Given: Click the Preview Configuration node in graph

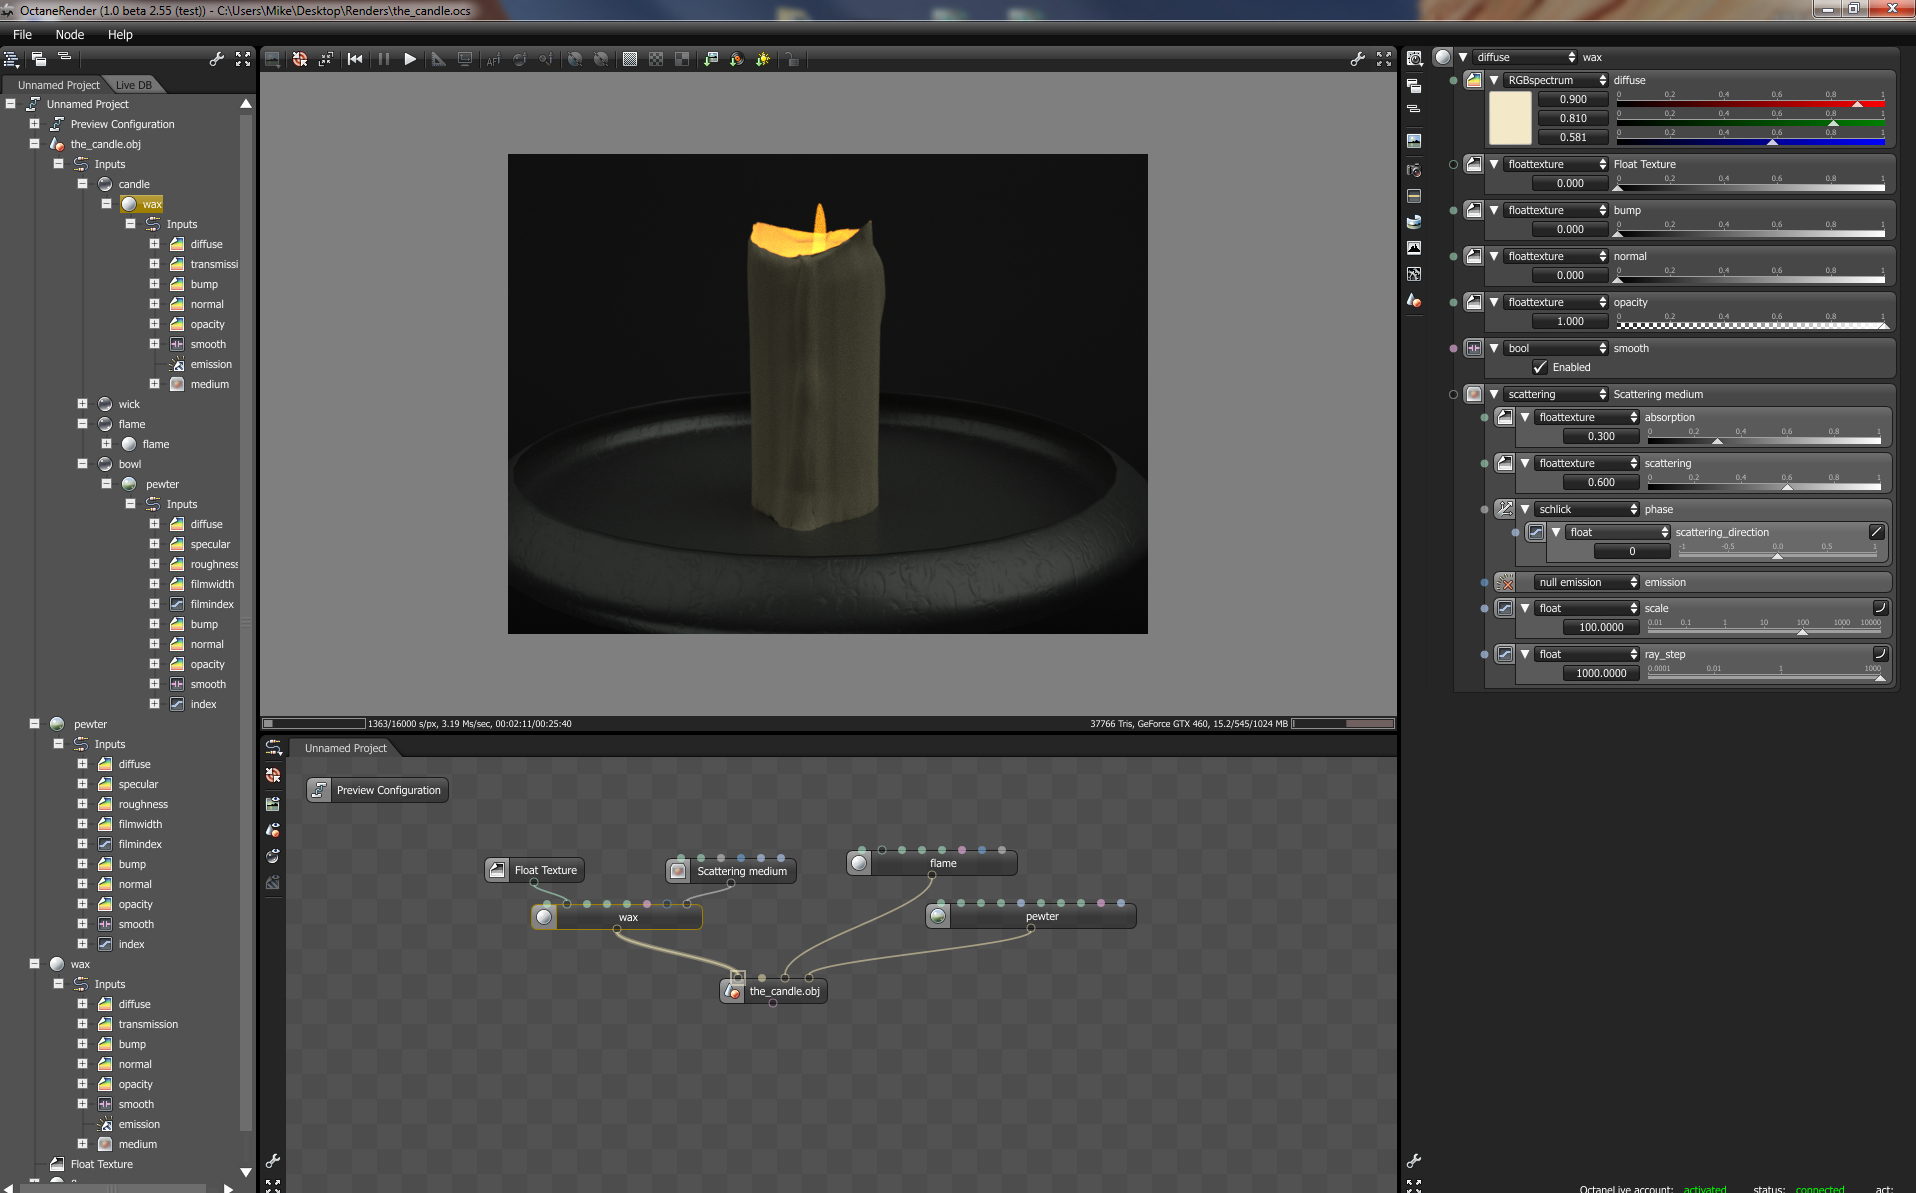Looking at the screenshot, I should click(x=377, y=790).
